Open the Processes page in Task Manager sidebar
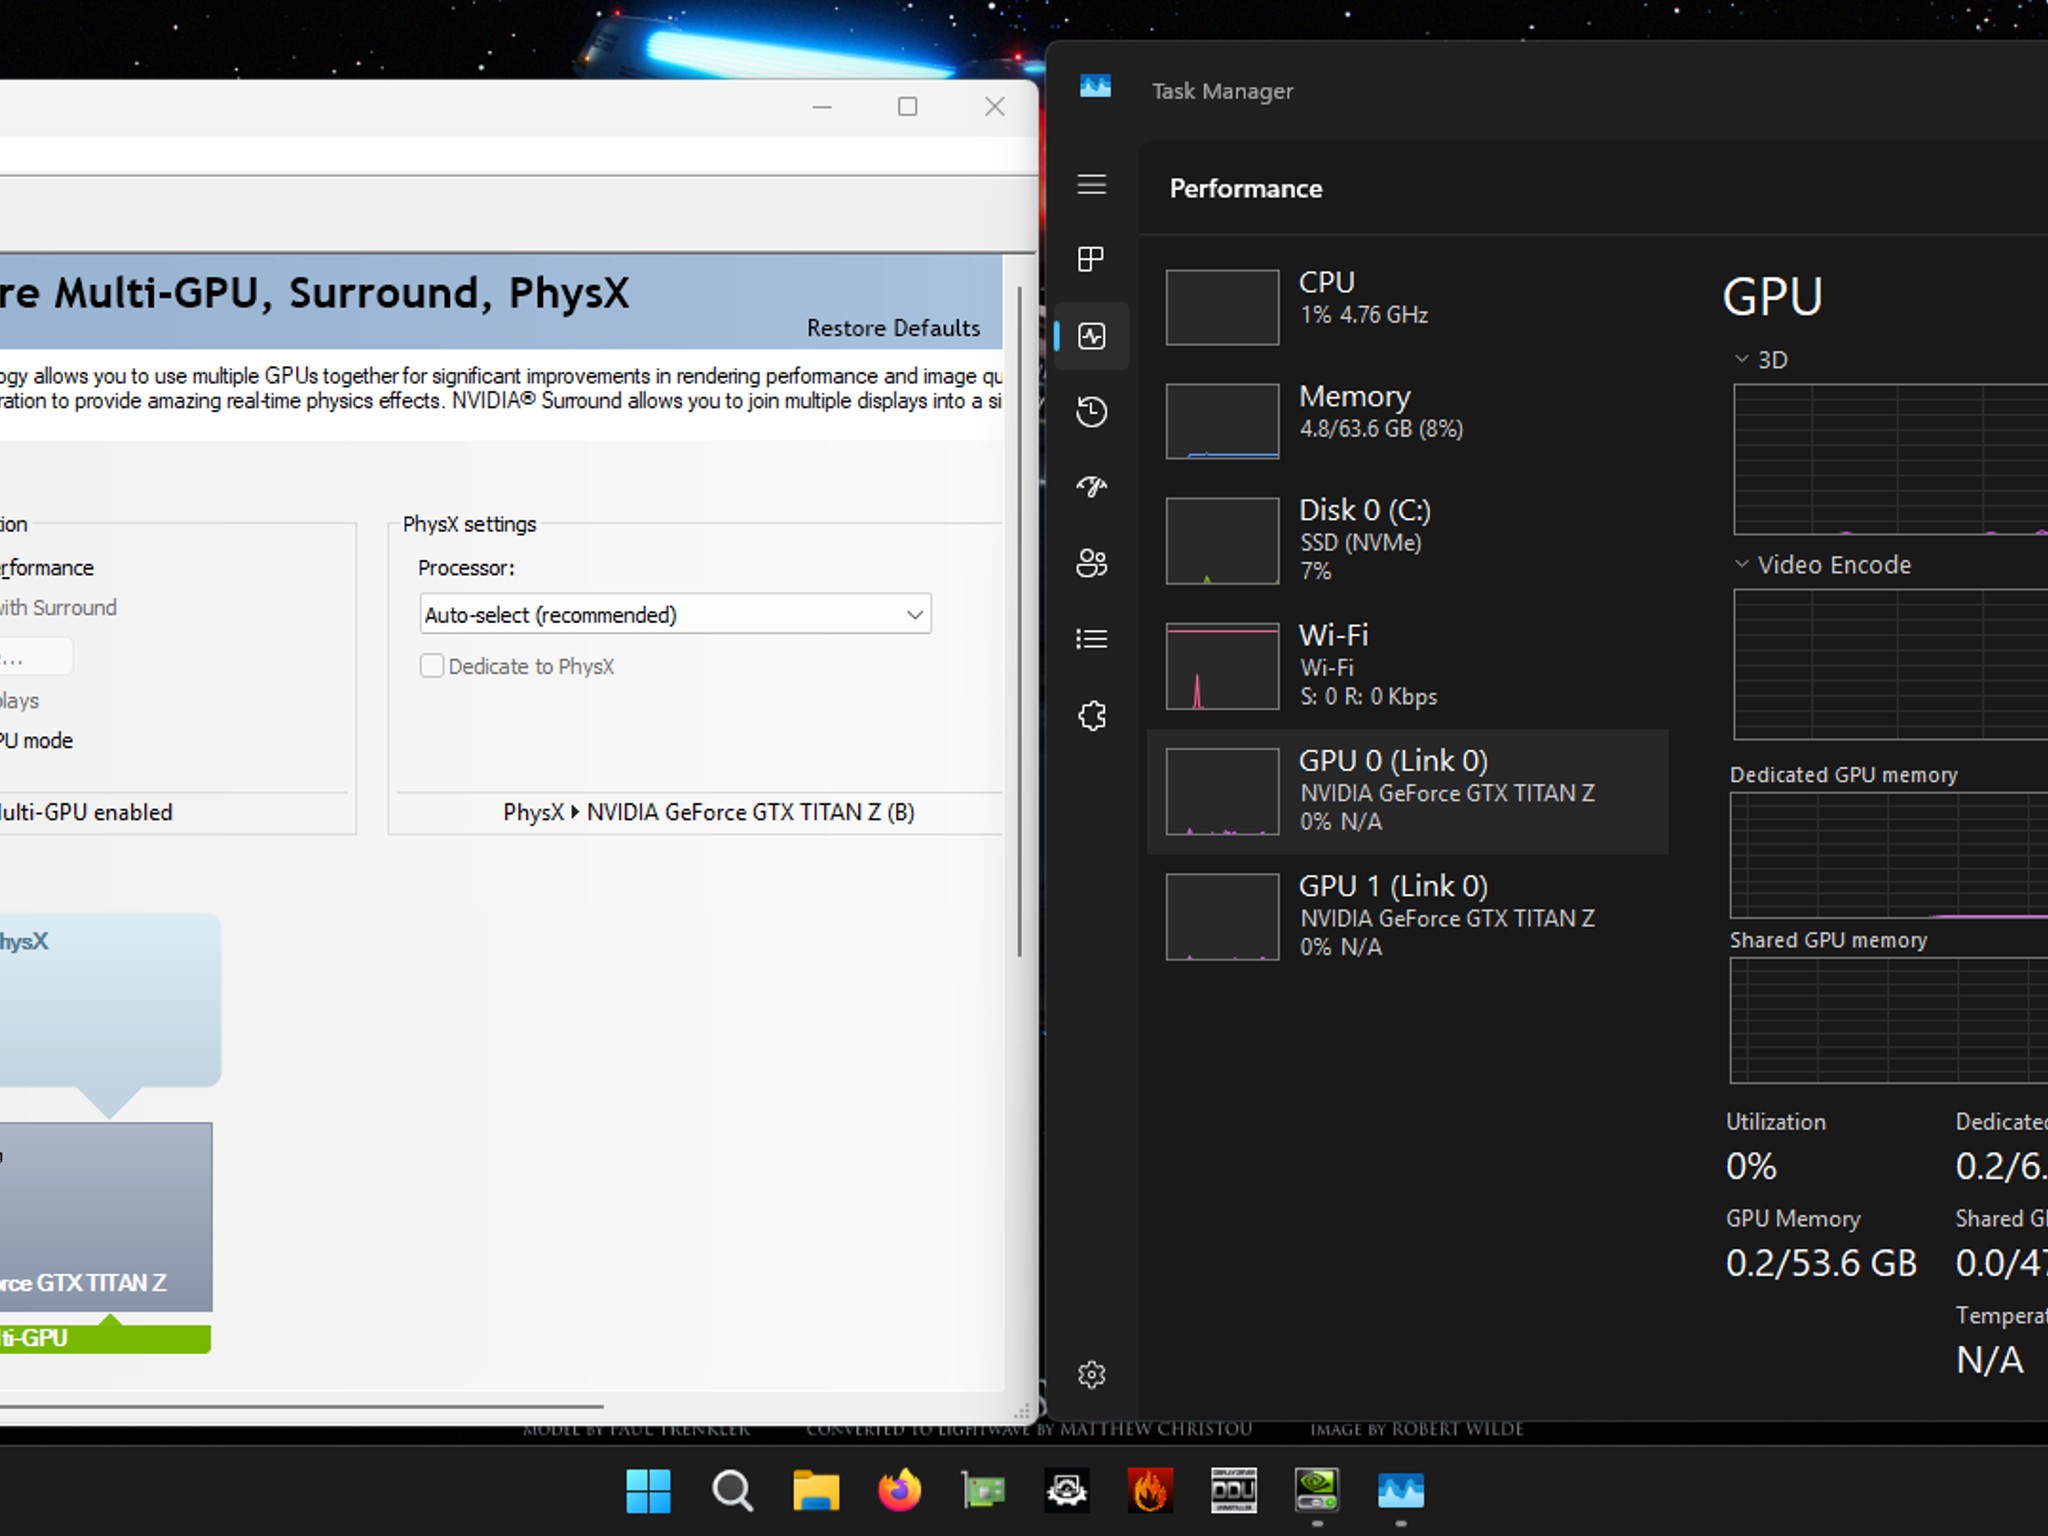The width and height of the screenshot is (2048, 1536). (x=1091, y=259)
